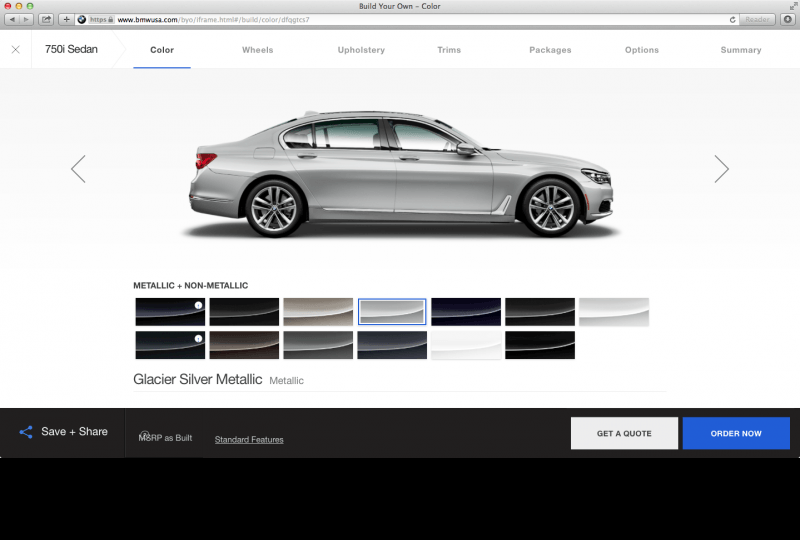Reload the page with the refresh icon

tap(732, 19)
